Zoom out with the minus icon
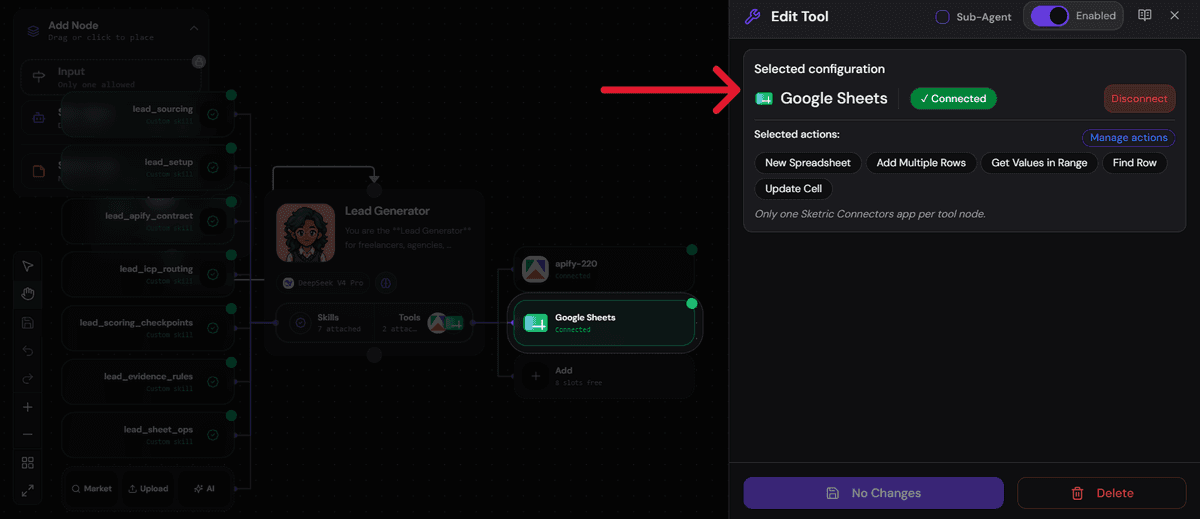This screenshot has height=519, width=1200. point(28,435)
